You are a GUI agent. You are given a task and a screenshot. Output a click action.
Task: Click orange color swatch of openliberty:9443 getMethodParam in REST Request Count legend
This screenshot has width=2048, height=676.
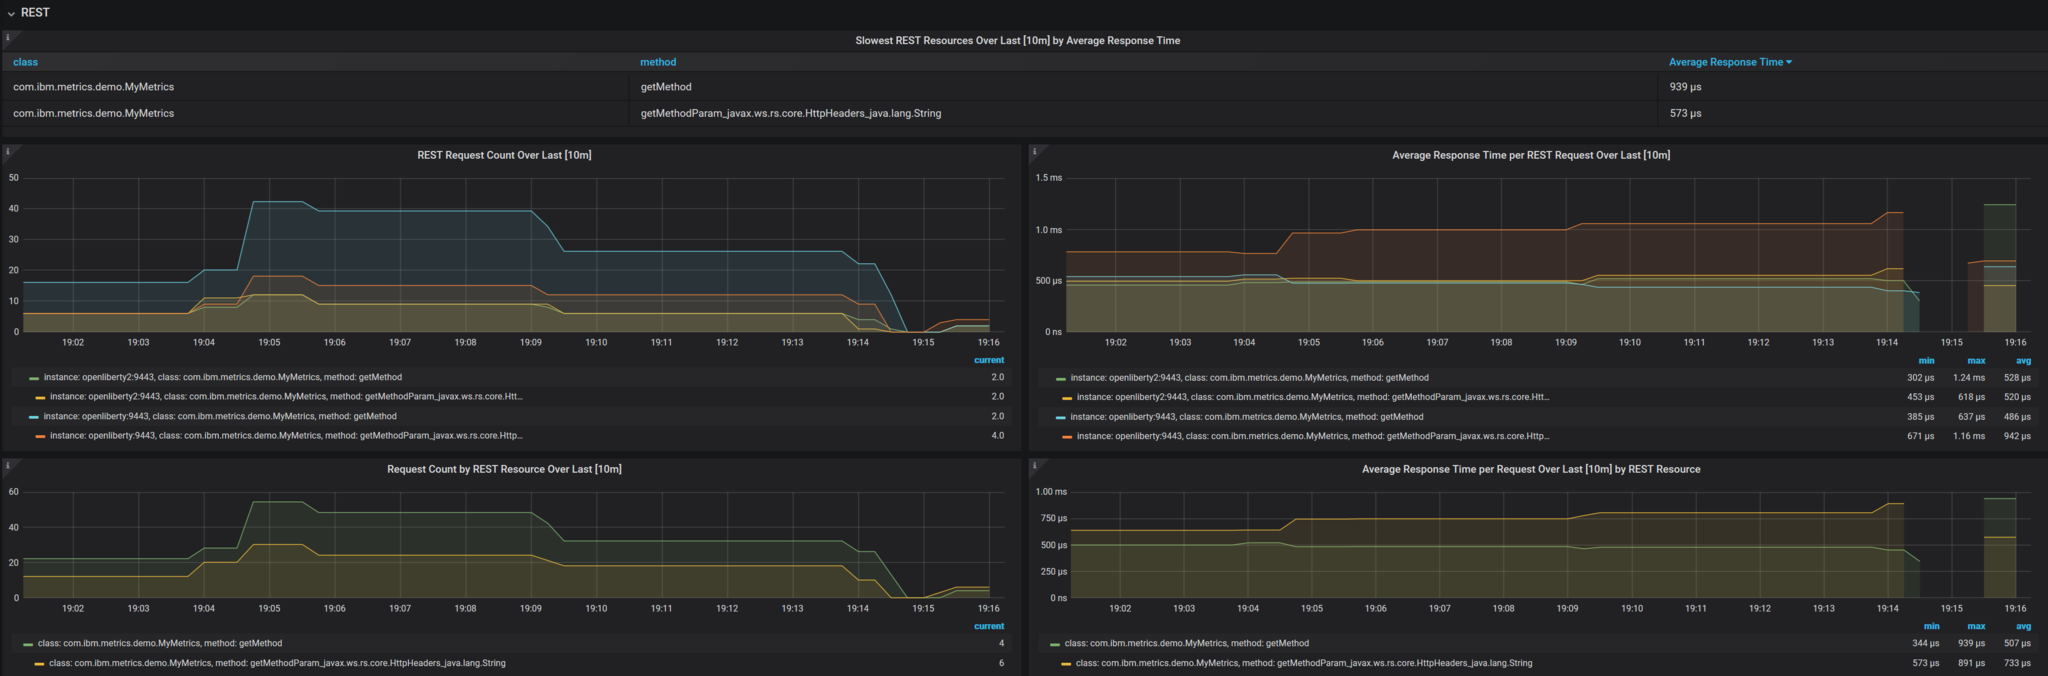[40, 436]
